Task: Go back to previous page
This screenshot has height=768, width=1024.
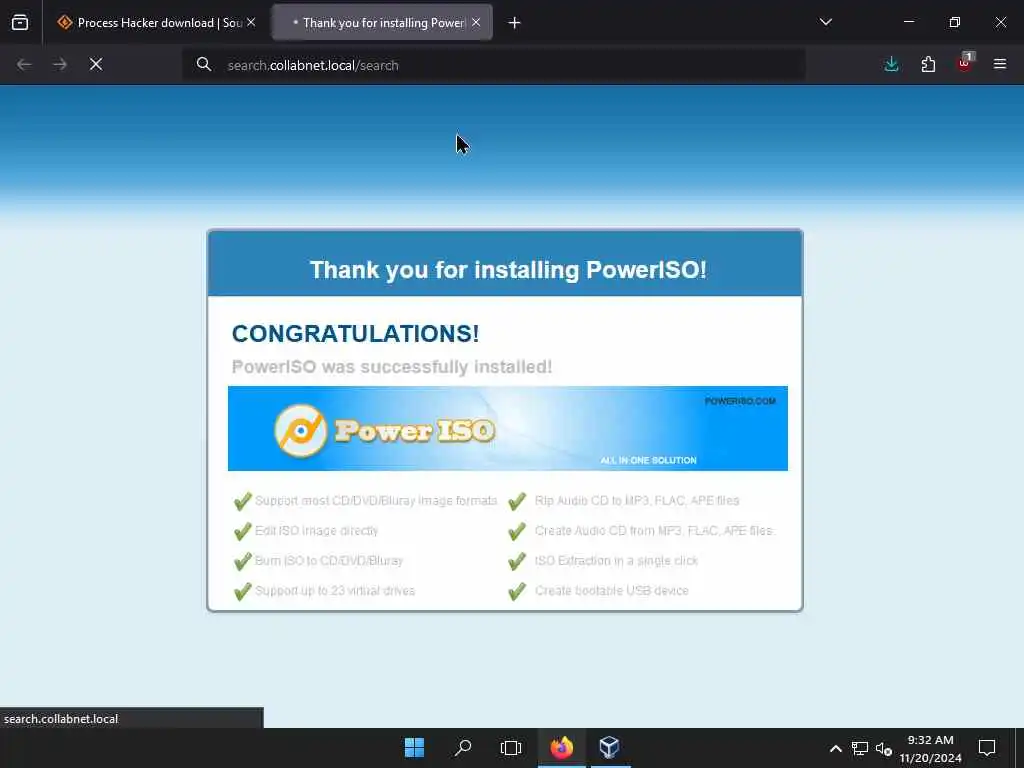Action: point(24,65)
